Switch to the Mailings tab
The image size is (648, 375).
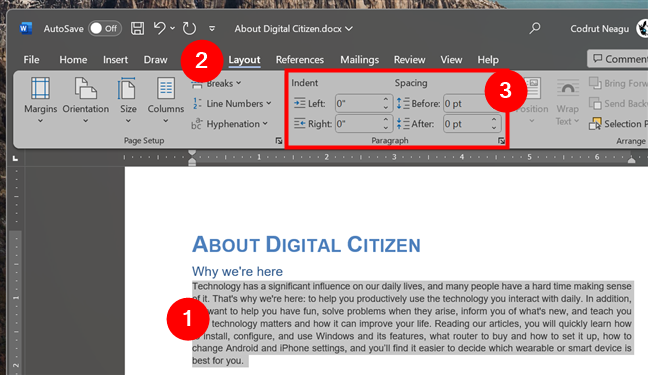(x=360, y=60)
